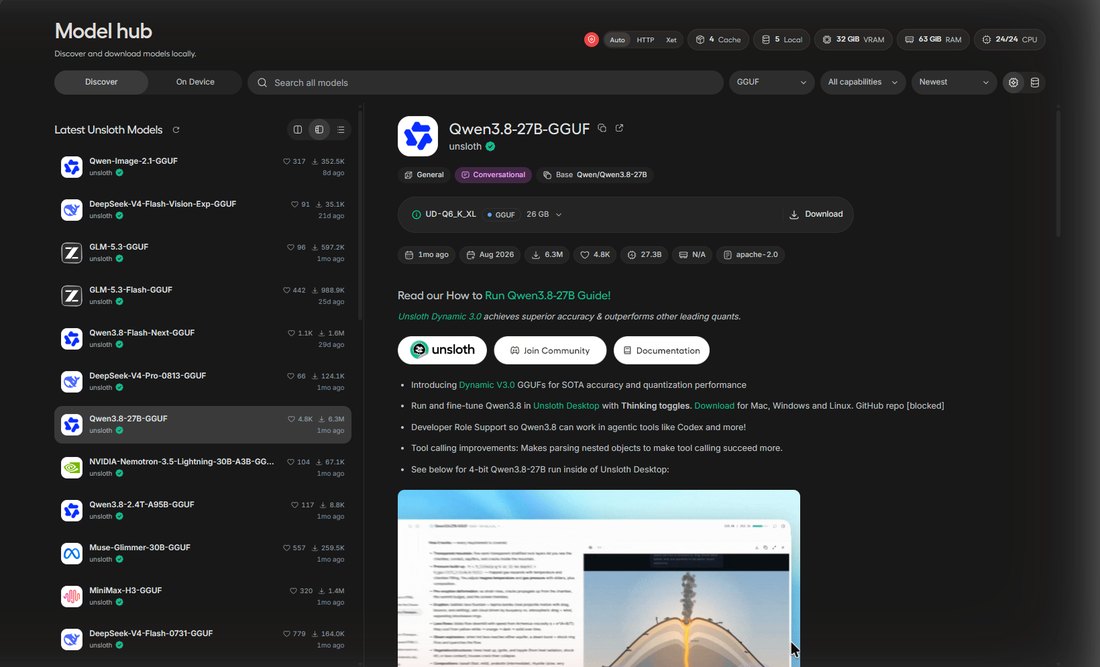Switch to the On Device tab
This screenshot has width=1100, height=667.
pos(195,82)
